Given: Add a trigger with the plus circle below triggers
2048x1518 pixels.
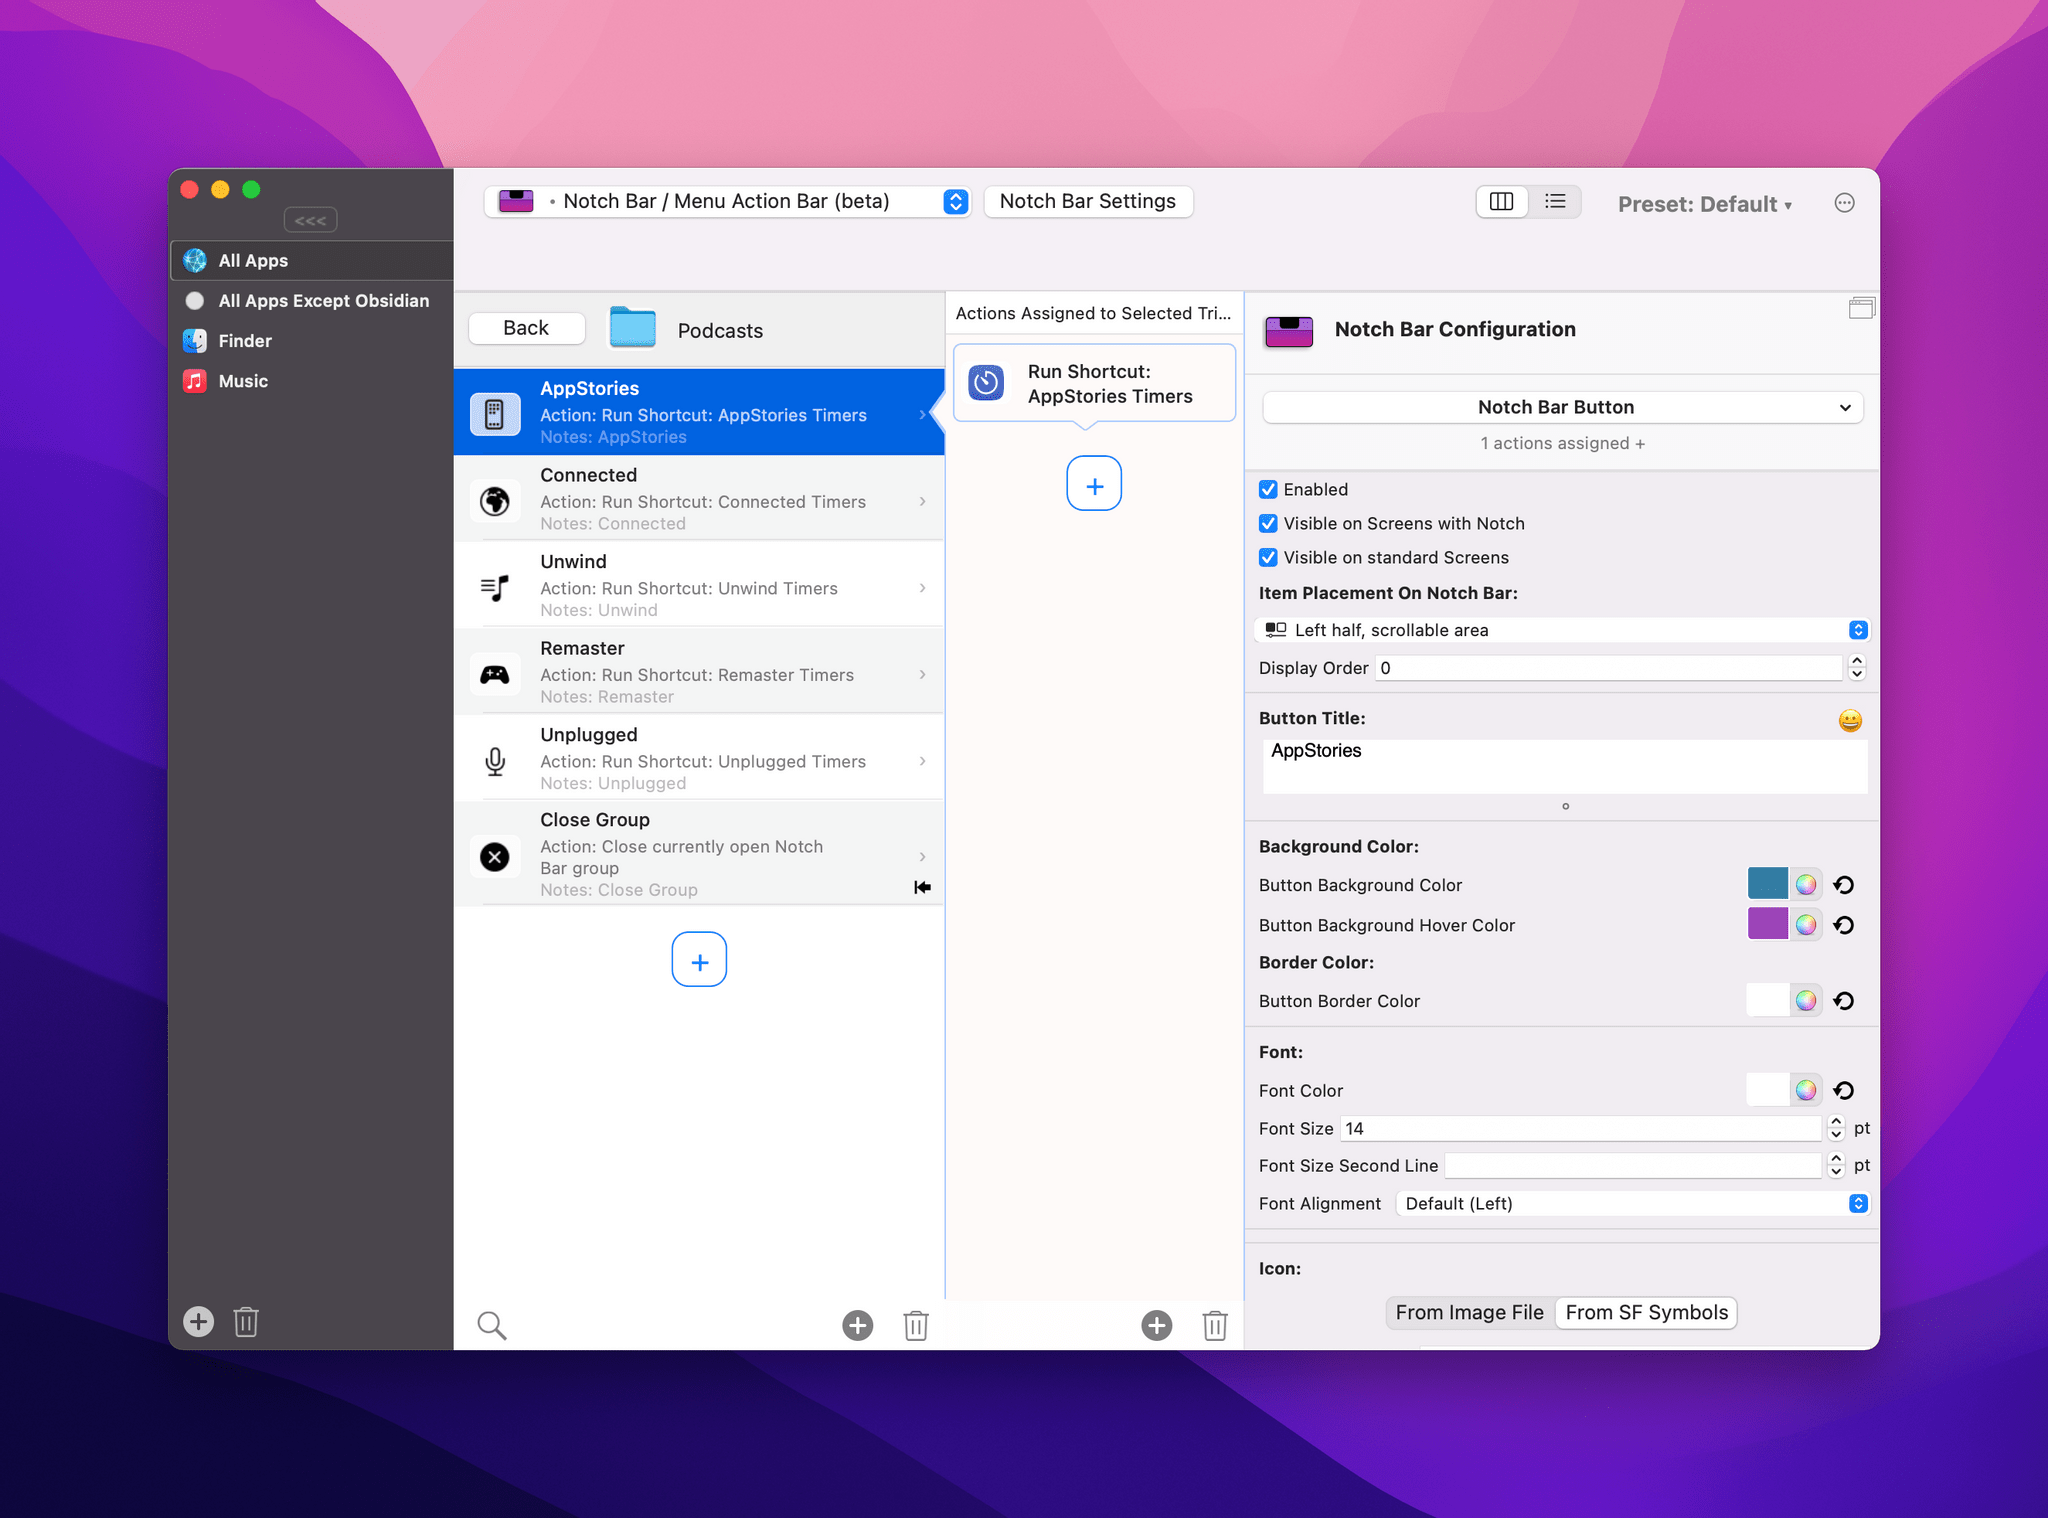Looking at the screenshot, I should coord(857,1325).
